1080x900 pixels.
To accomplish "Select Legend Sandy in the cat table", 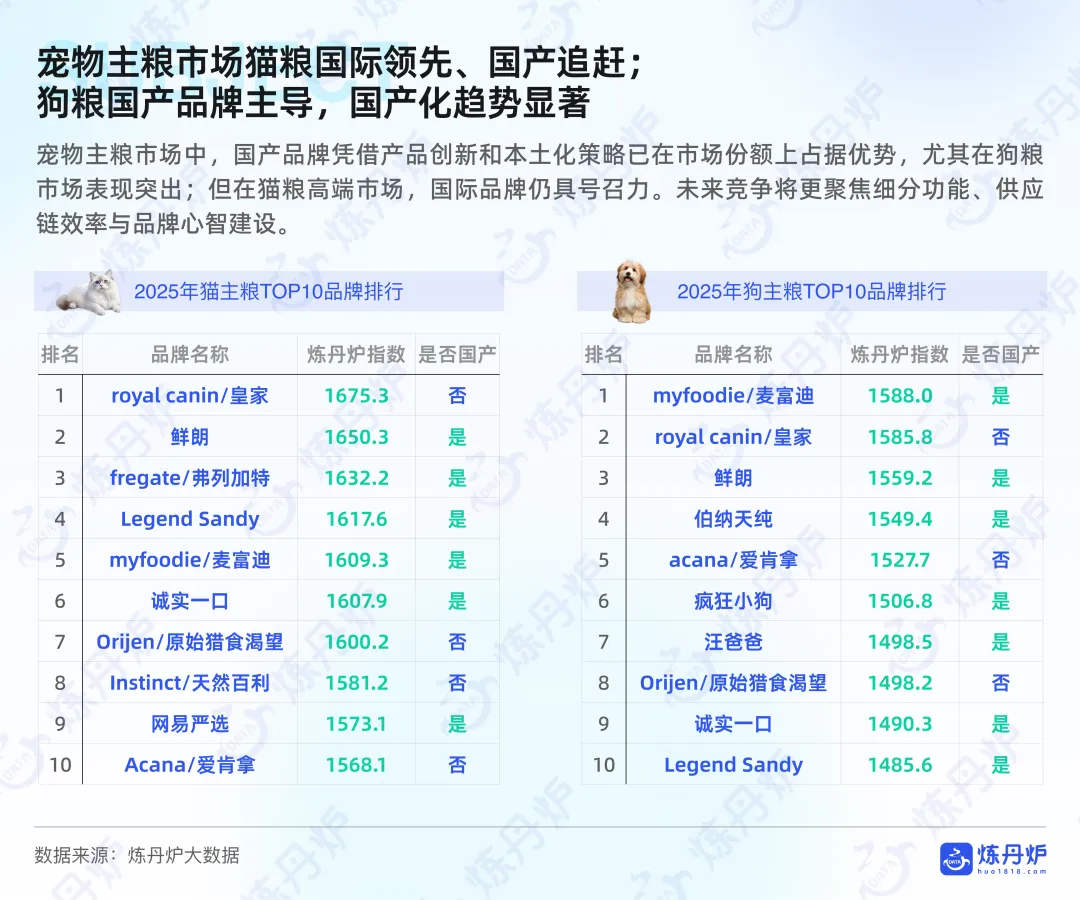I will pyautogui.click(x=189, y=519).
